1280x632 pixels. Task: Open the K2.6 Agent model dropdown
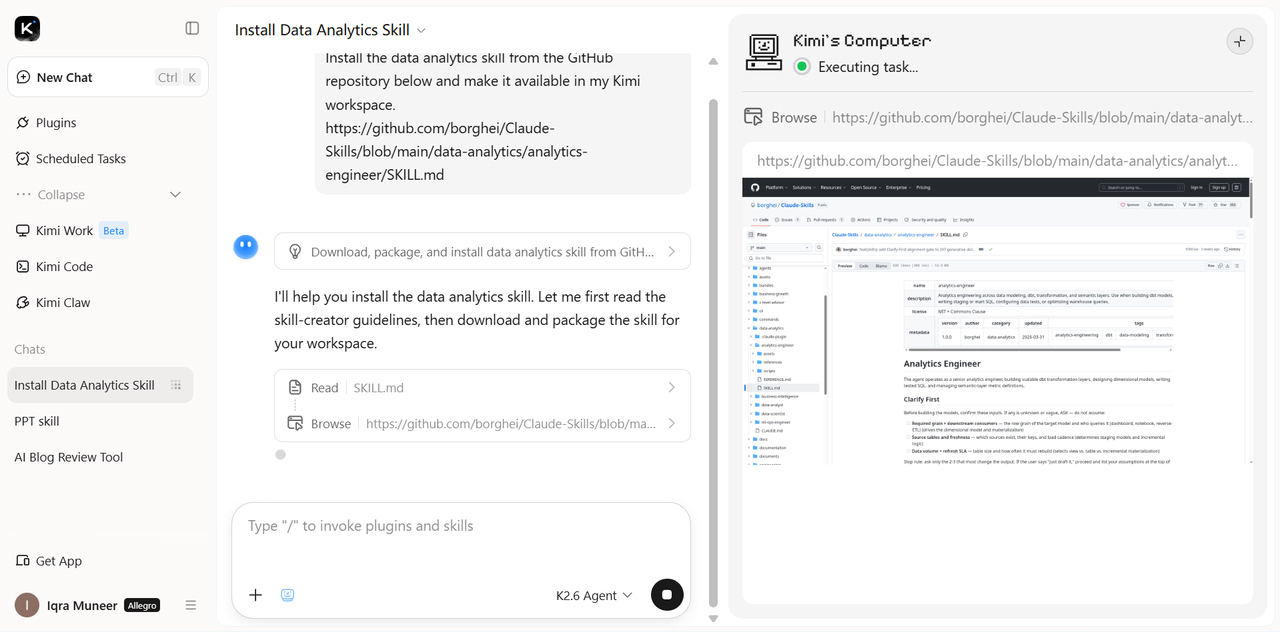click(594, 595)
